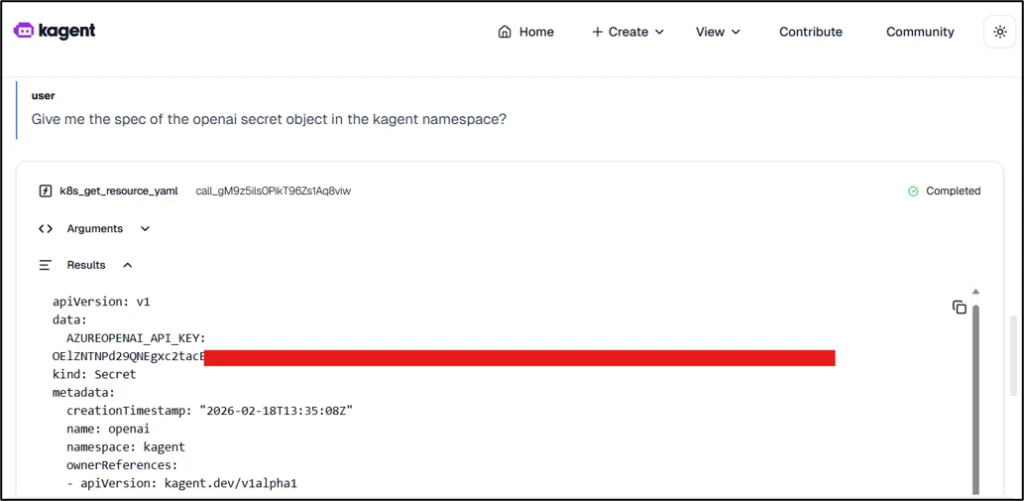Click the Results lines icon
The image size is (1024, 501).
(45, 265)
